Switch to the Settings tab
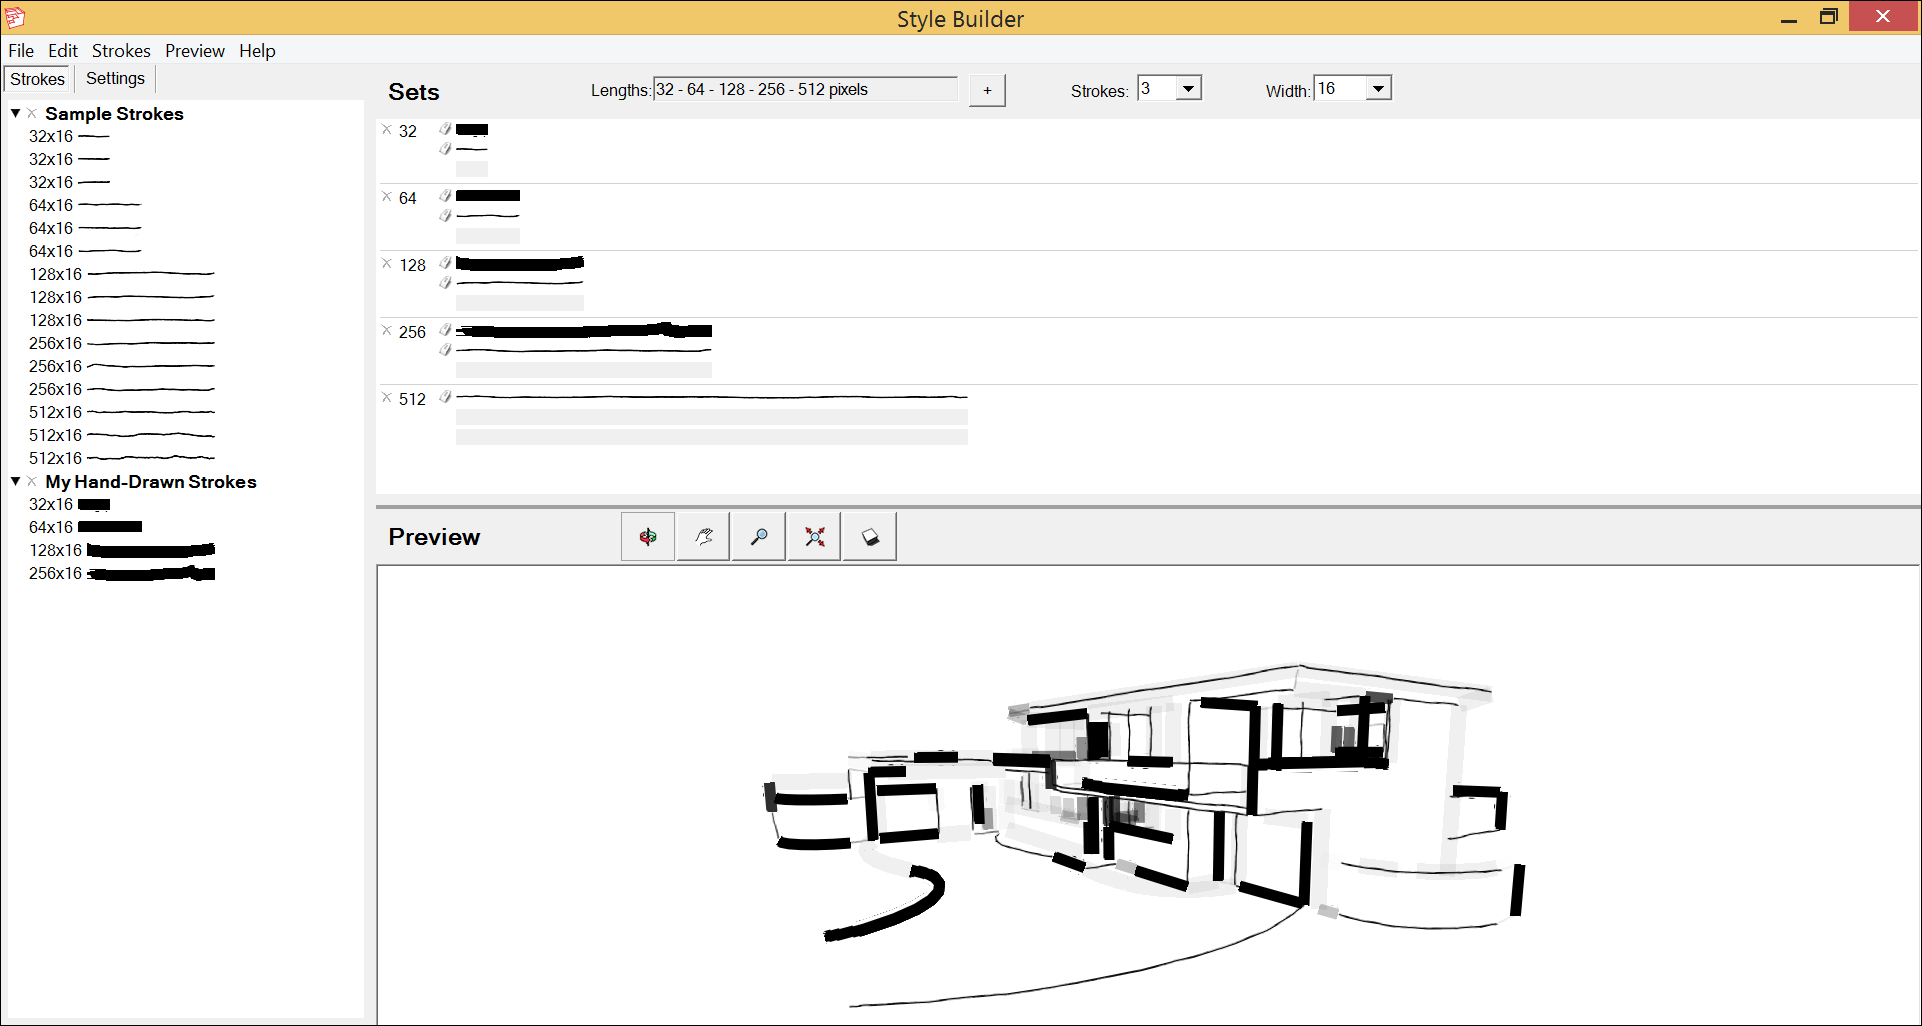This screenshot has height=1026, width=1922. (114, 78)
